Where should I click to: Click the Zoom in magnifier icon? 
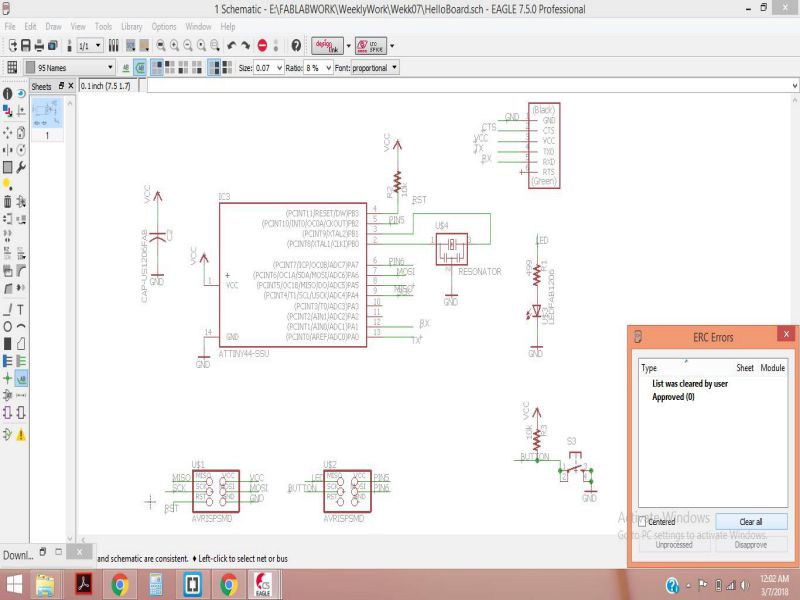point(174,45)
